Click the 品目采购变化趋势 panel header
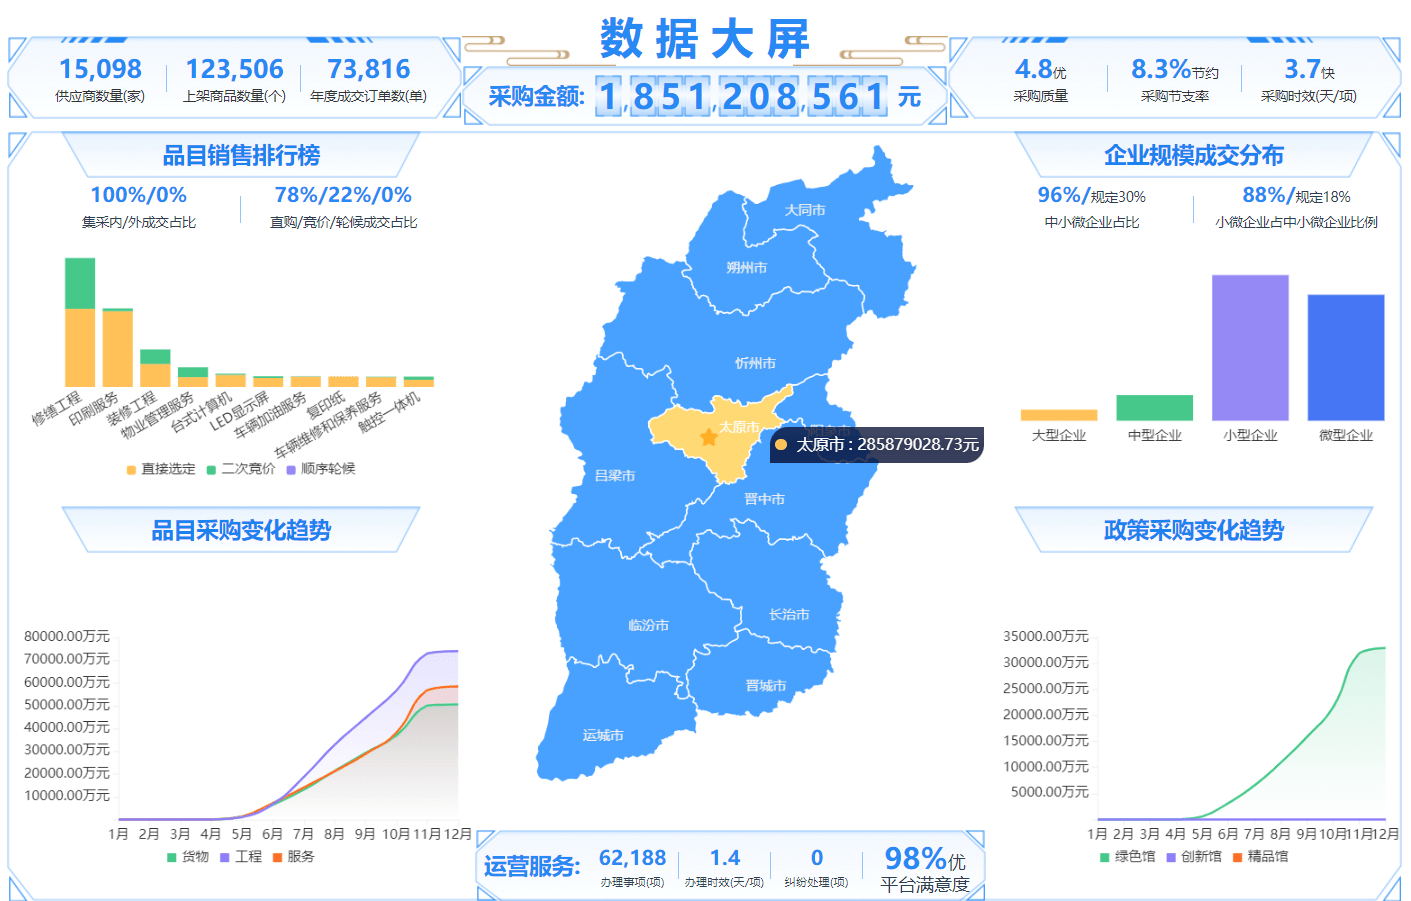The height and width of the screenshot is (901, 1411). [241, 530]
